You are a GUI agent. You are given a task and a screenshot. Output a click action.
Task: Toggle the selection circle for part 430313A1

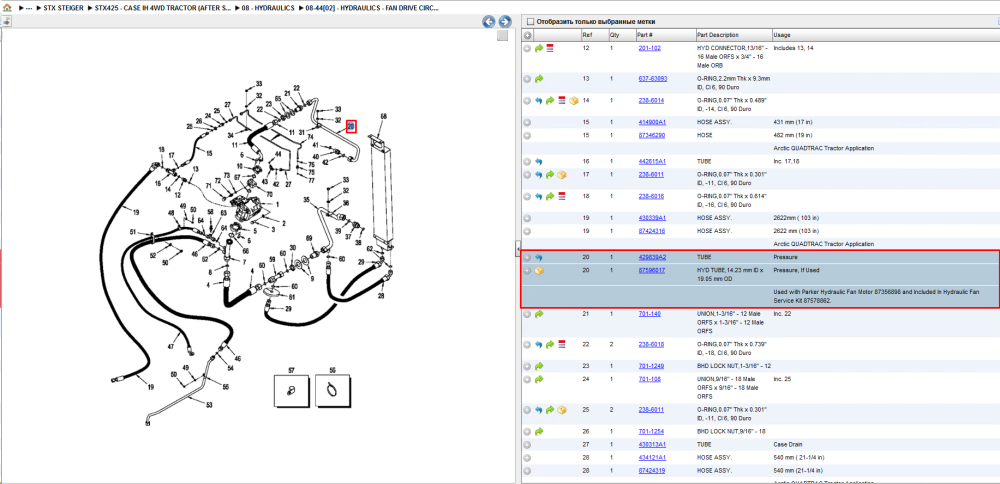[527, 444]
